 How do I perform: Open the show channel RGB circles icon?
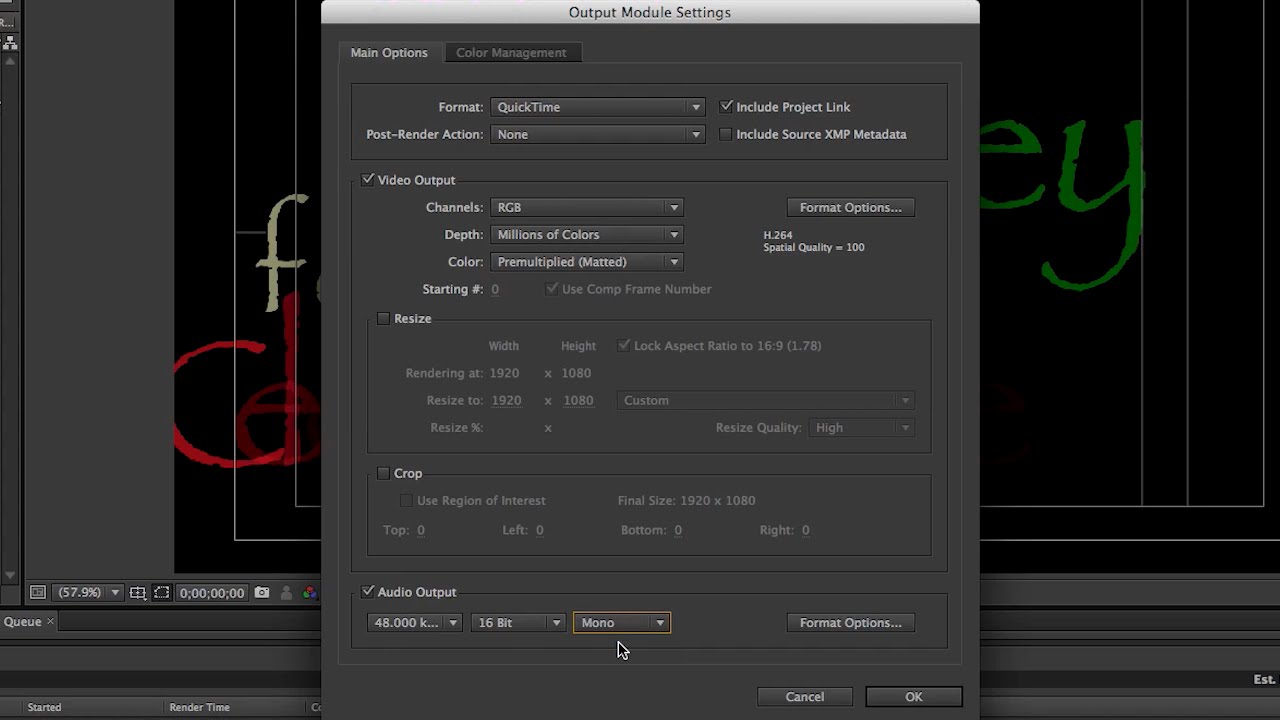[x=310, y=593]
